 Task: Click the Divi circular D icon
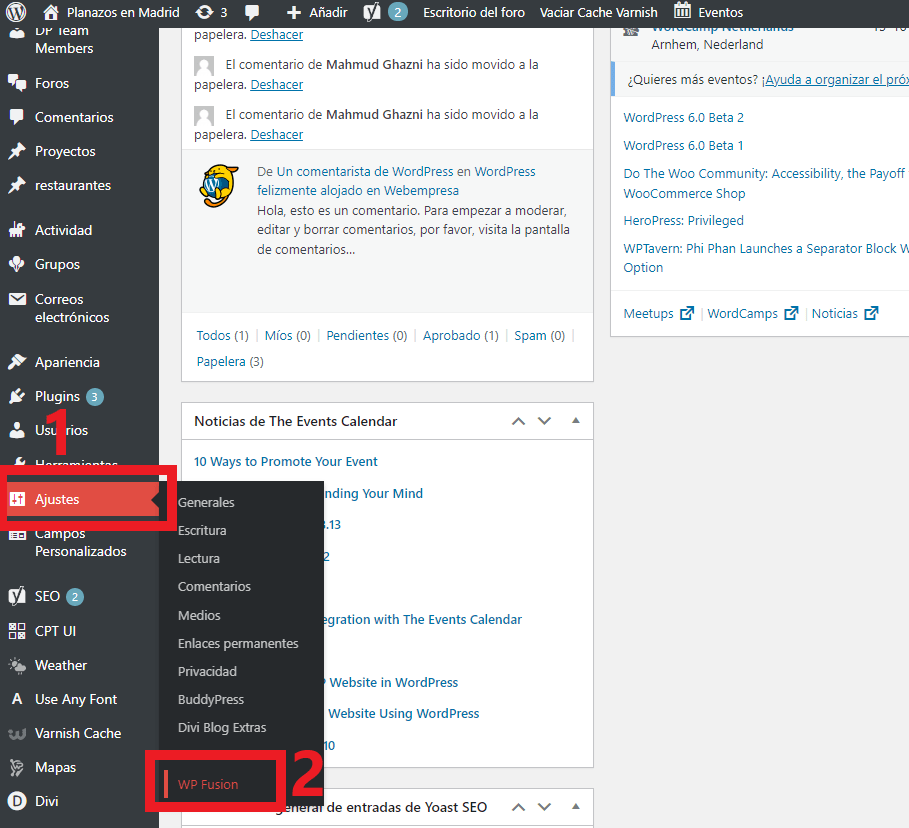coord(17,801)
